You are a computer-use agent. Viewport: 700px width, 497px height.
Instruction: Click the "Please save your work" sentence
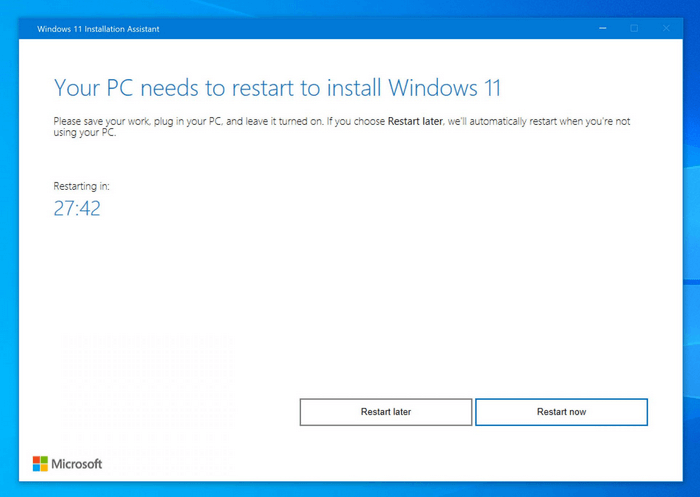pyautogui.click(x=110, y=121)
